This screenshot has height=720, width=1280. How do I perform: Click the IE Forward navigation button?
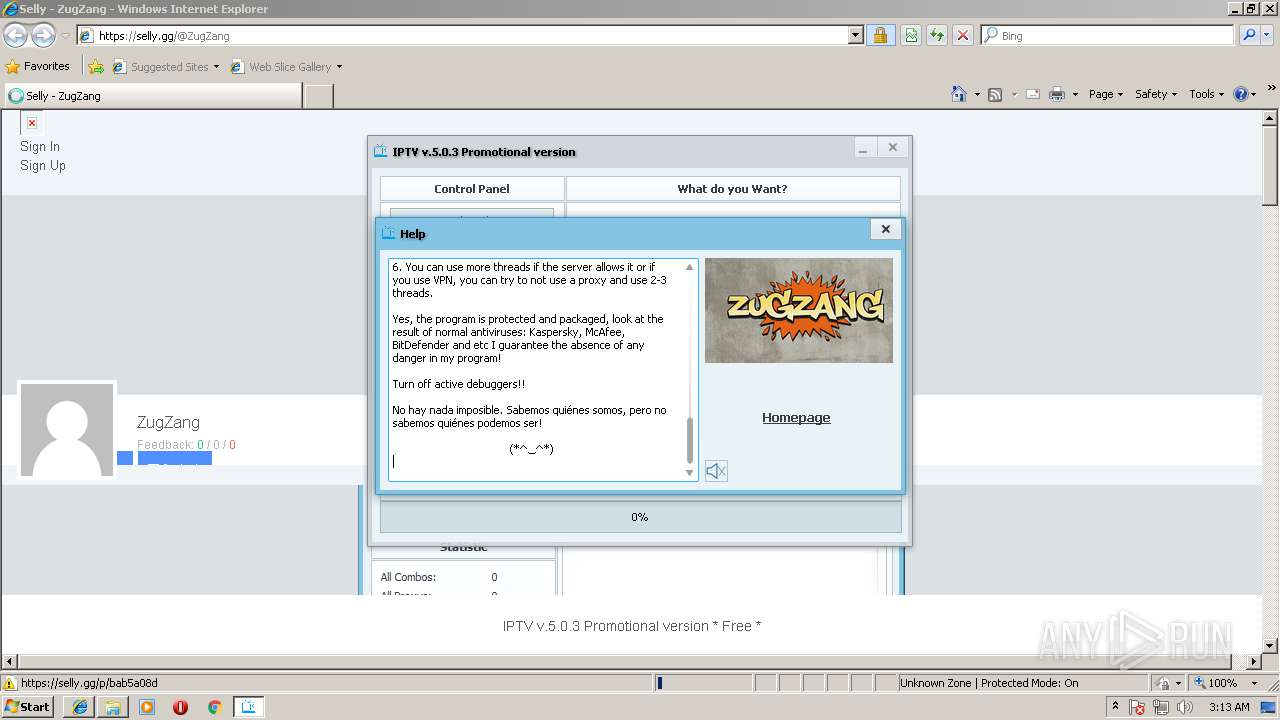(x=43, y=35)
